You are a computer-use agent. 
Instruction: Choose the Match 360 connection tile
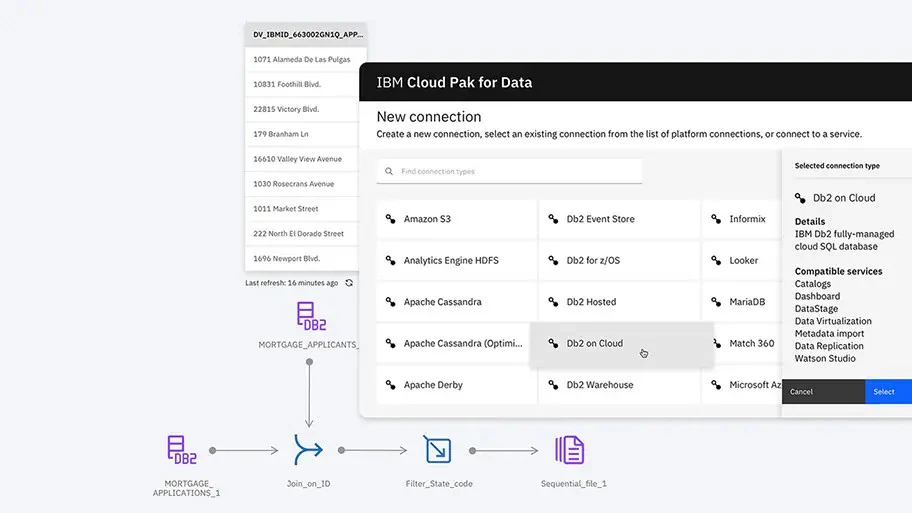tap(747, 343)
